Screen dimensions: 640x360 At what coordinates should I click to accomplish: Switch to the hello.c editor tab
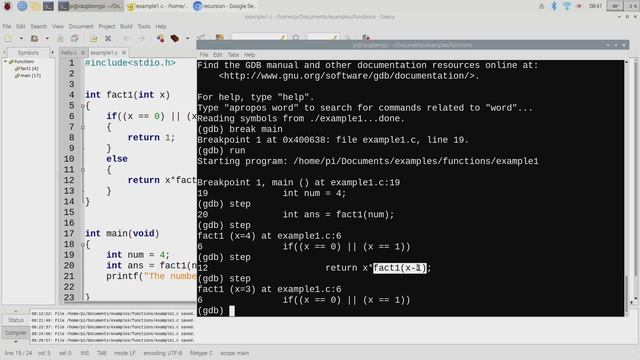[x=69, y=53]
